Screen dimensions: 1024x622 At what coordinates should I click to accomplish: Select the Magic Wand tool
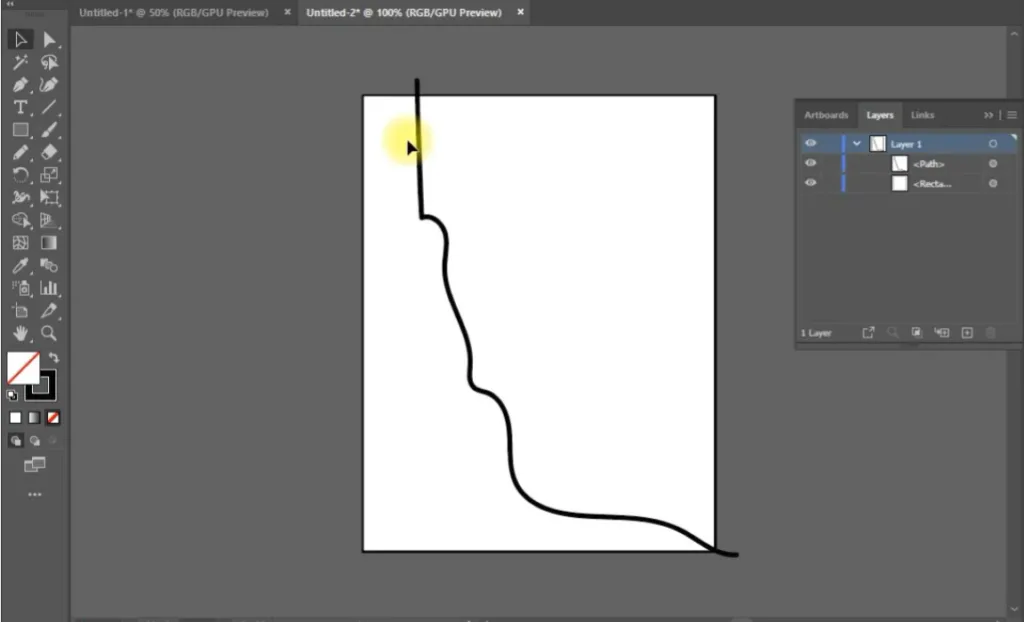20,62
